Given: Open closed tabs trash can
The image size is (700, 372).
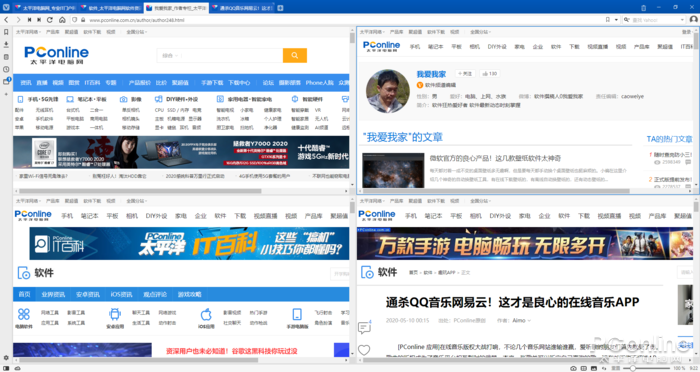Looking at the screenshot, I should coord(643,8).
